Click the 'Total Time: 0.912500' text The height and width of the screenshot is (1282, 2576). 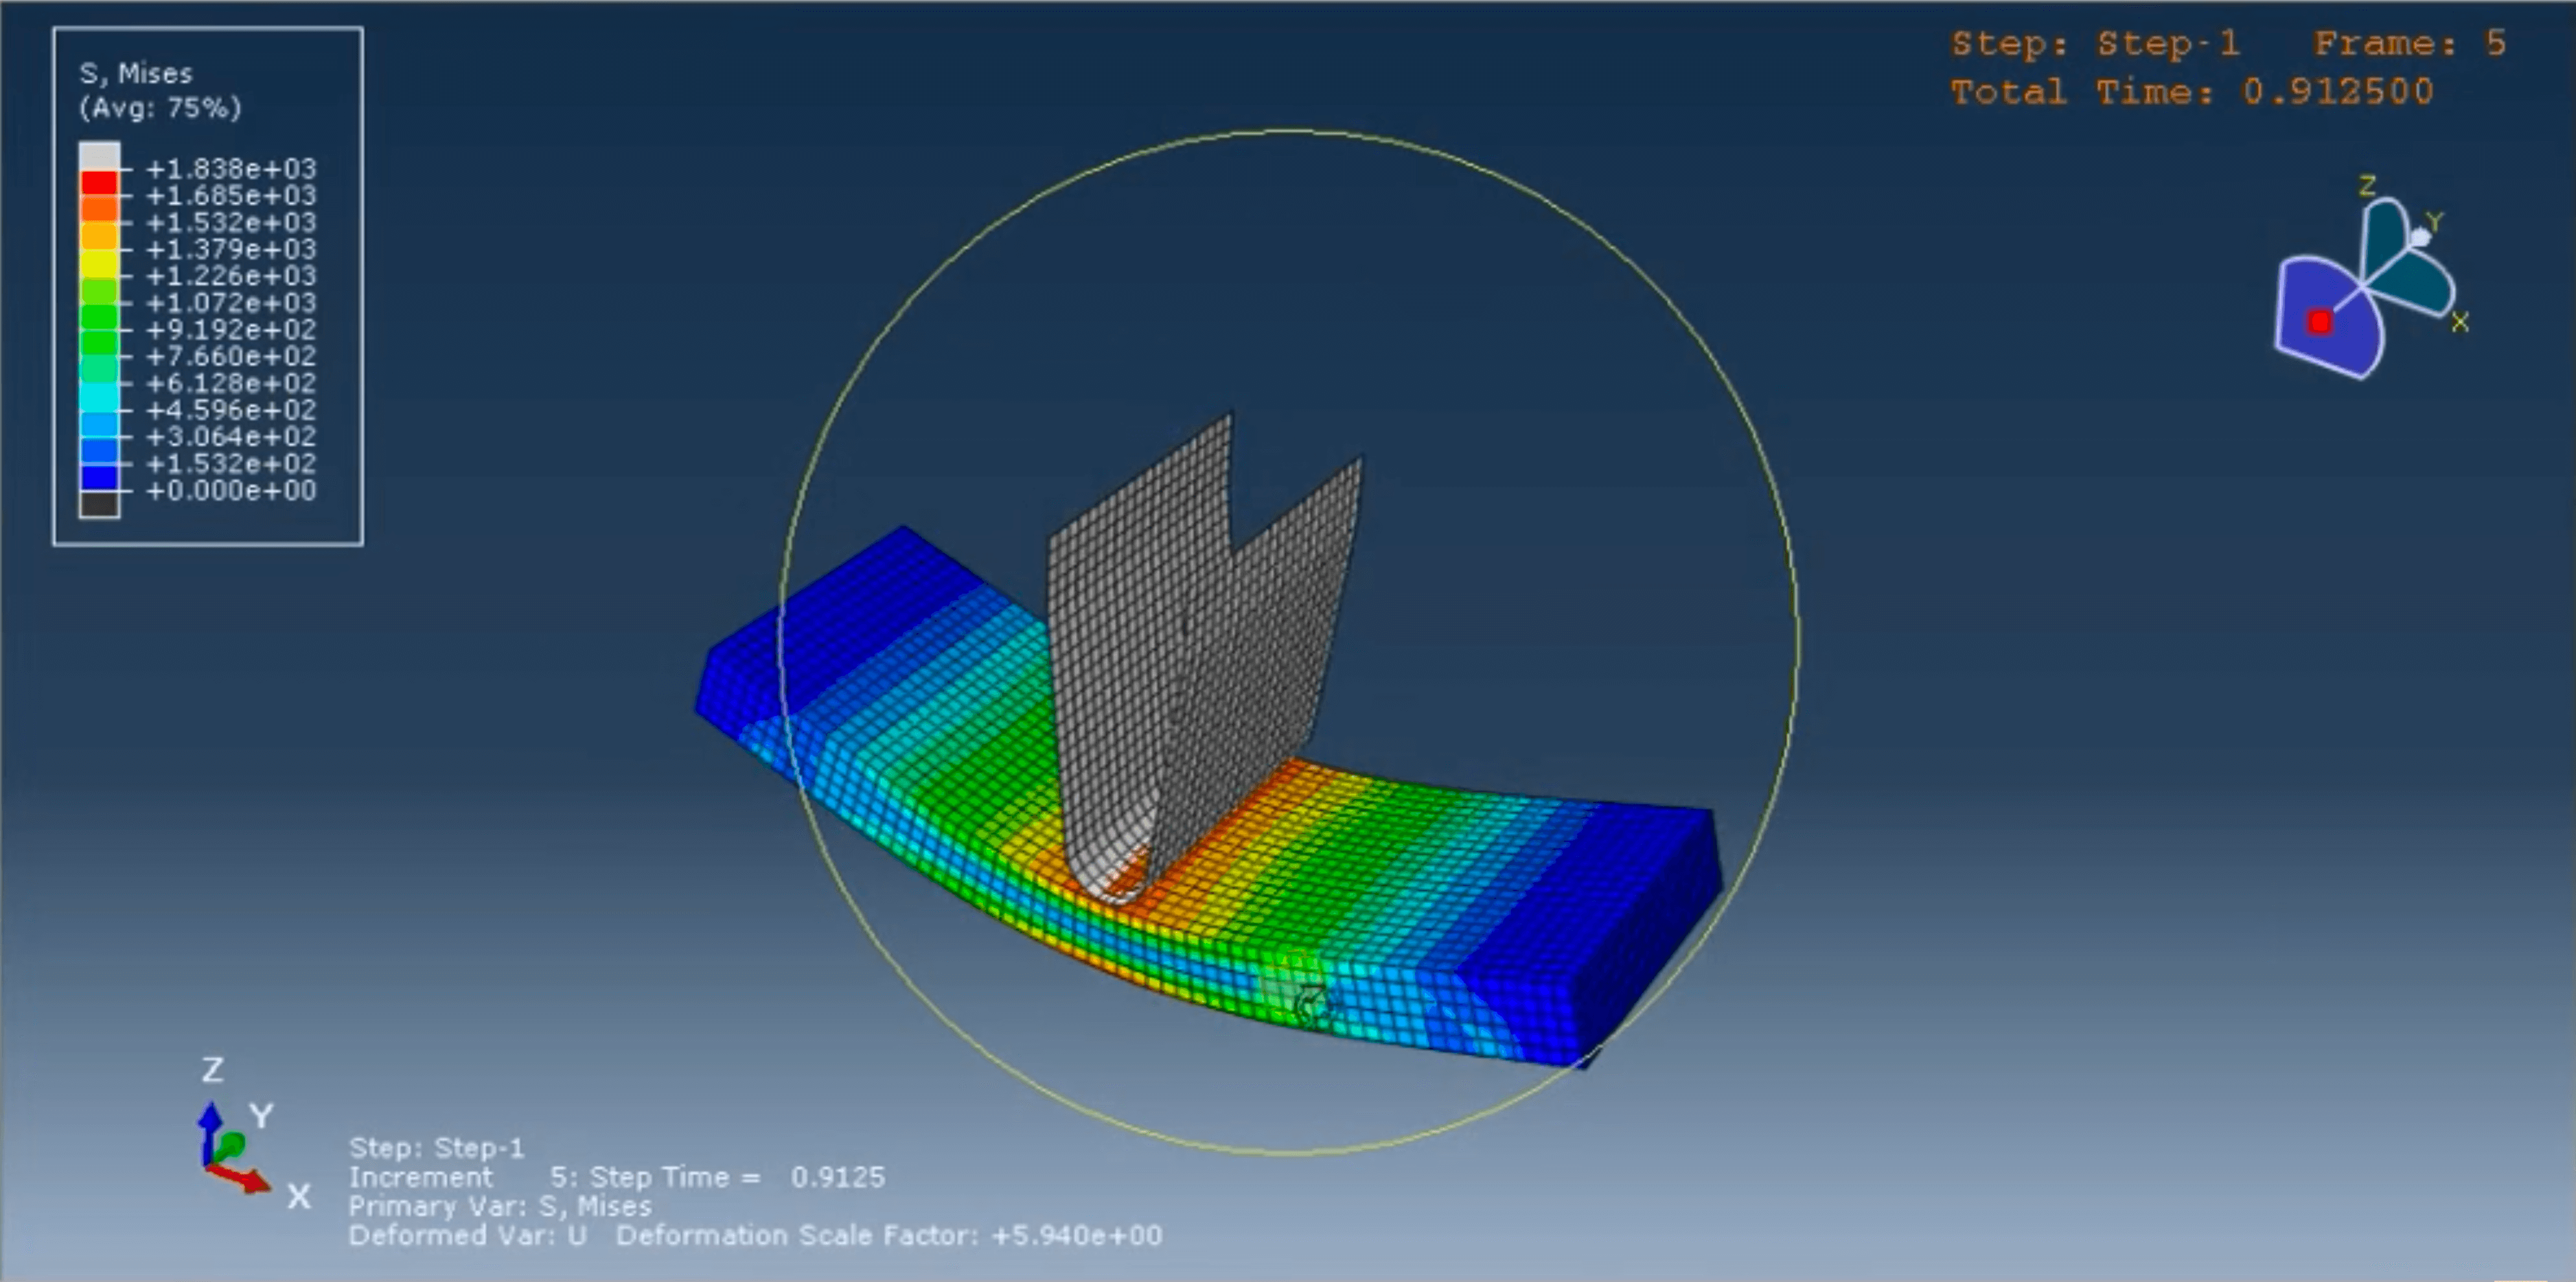(x=2191, y=93)
